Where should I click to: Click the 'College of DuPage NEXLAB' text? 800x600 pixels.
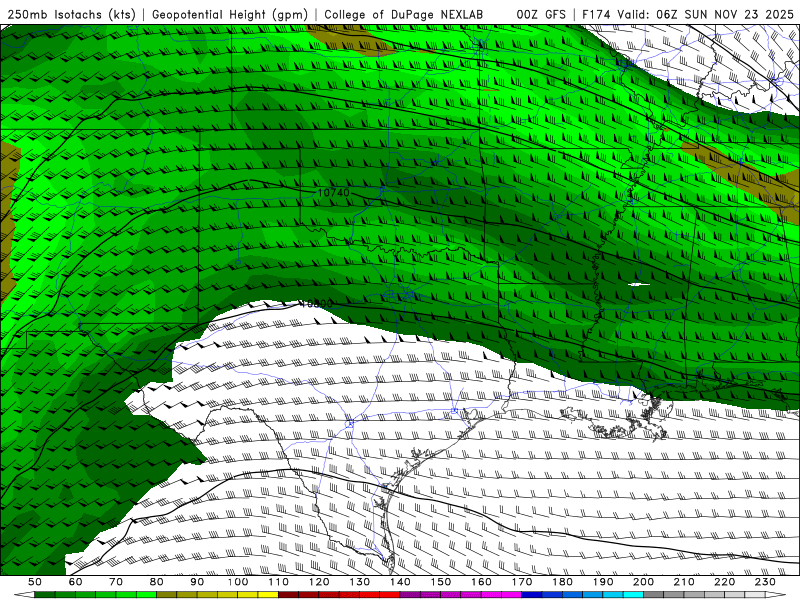pos(404,15)
